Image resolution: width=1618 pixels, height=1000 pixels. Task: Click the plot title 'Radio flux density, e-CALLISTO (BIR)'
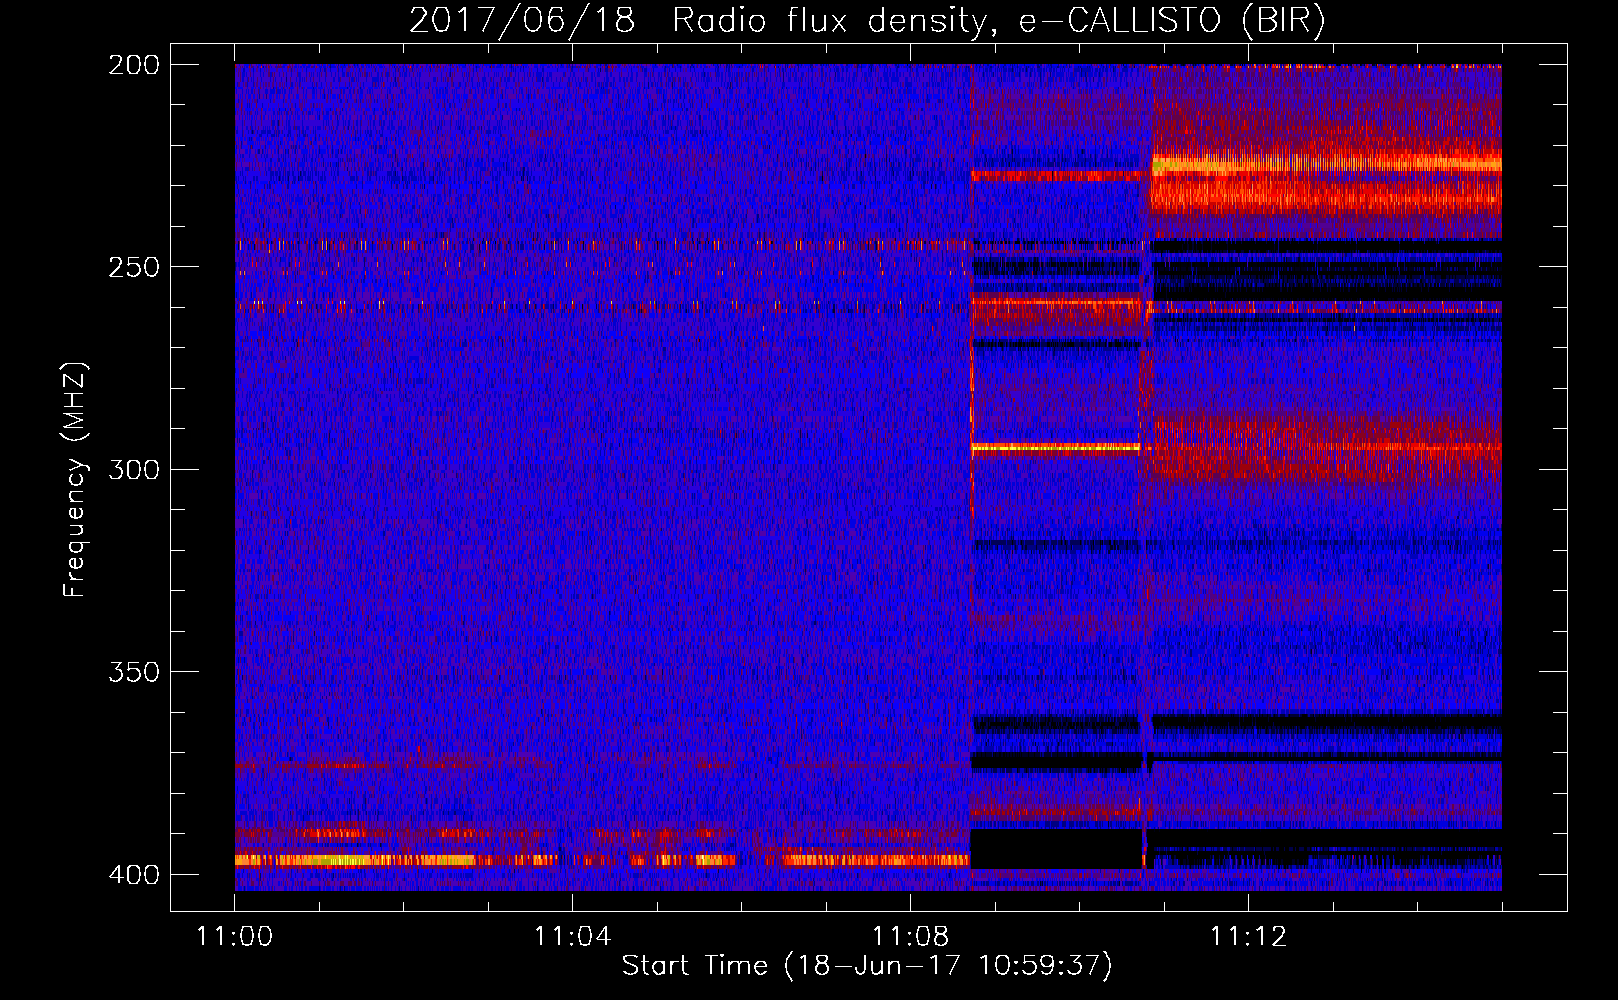tap(999, 20)
